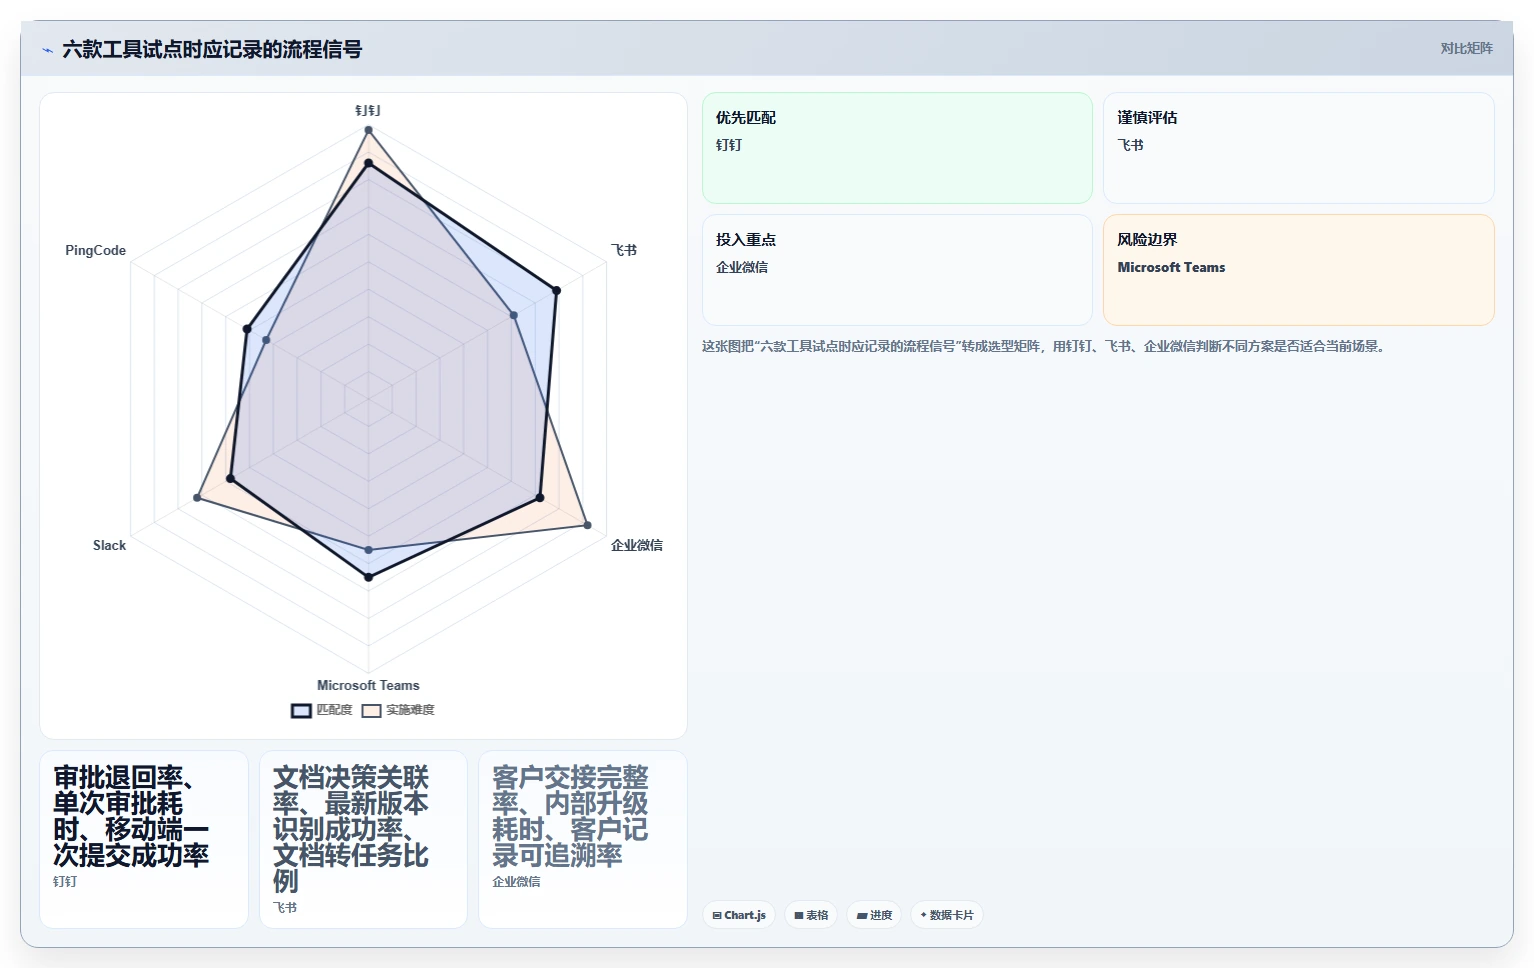This screenshot has height=968, width=1534.
Task: Open the 投入重点 企业微信 card
Action: 897,270
